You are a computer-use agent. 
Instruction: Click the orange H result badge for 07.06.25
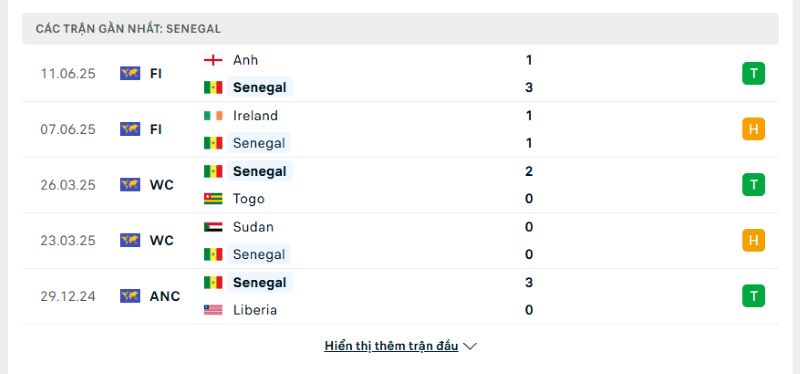[753, 129]
